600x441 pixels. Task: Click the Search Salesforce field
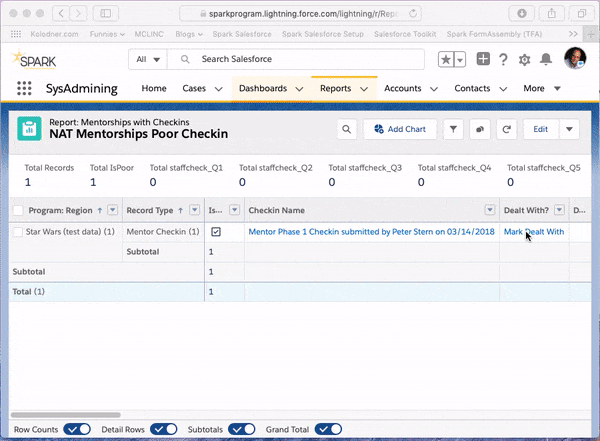[x=296, y=59]
